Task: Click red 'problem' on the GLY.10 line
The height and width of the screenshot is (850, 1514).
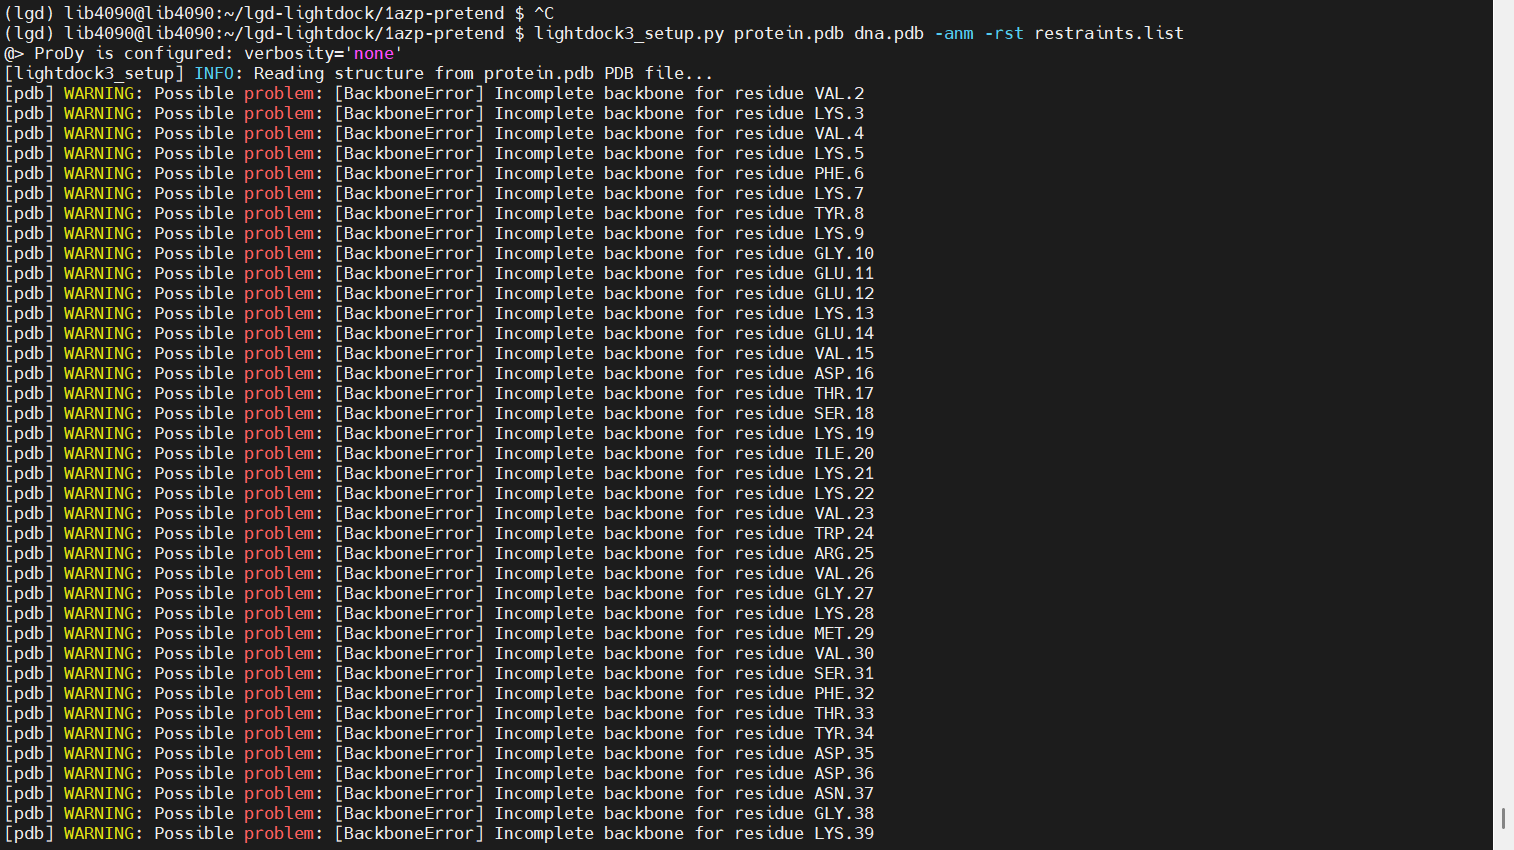Action: coord(279,253)
